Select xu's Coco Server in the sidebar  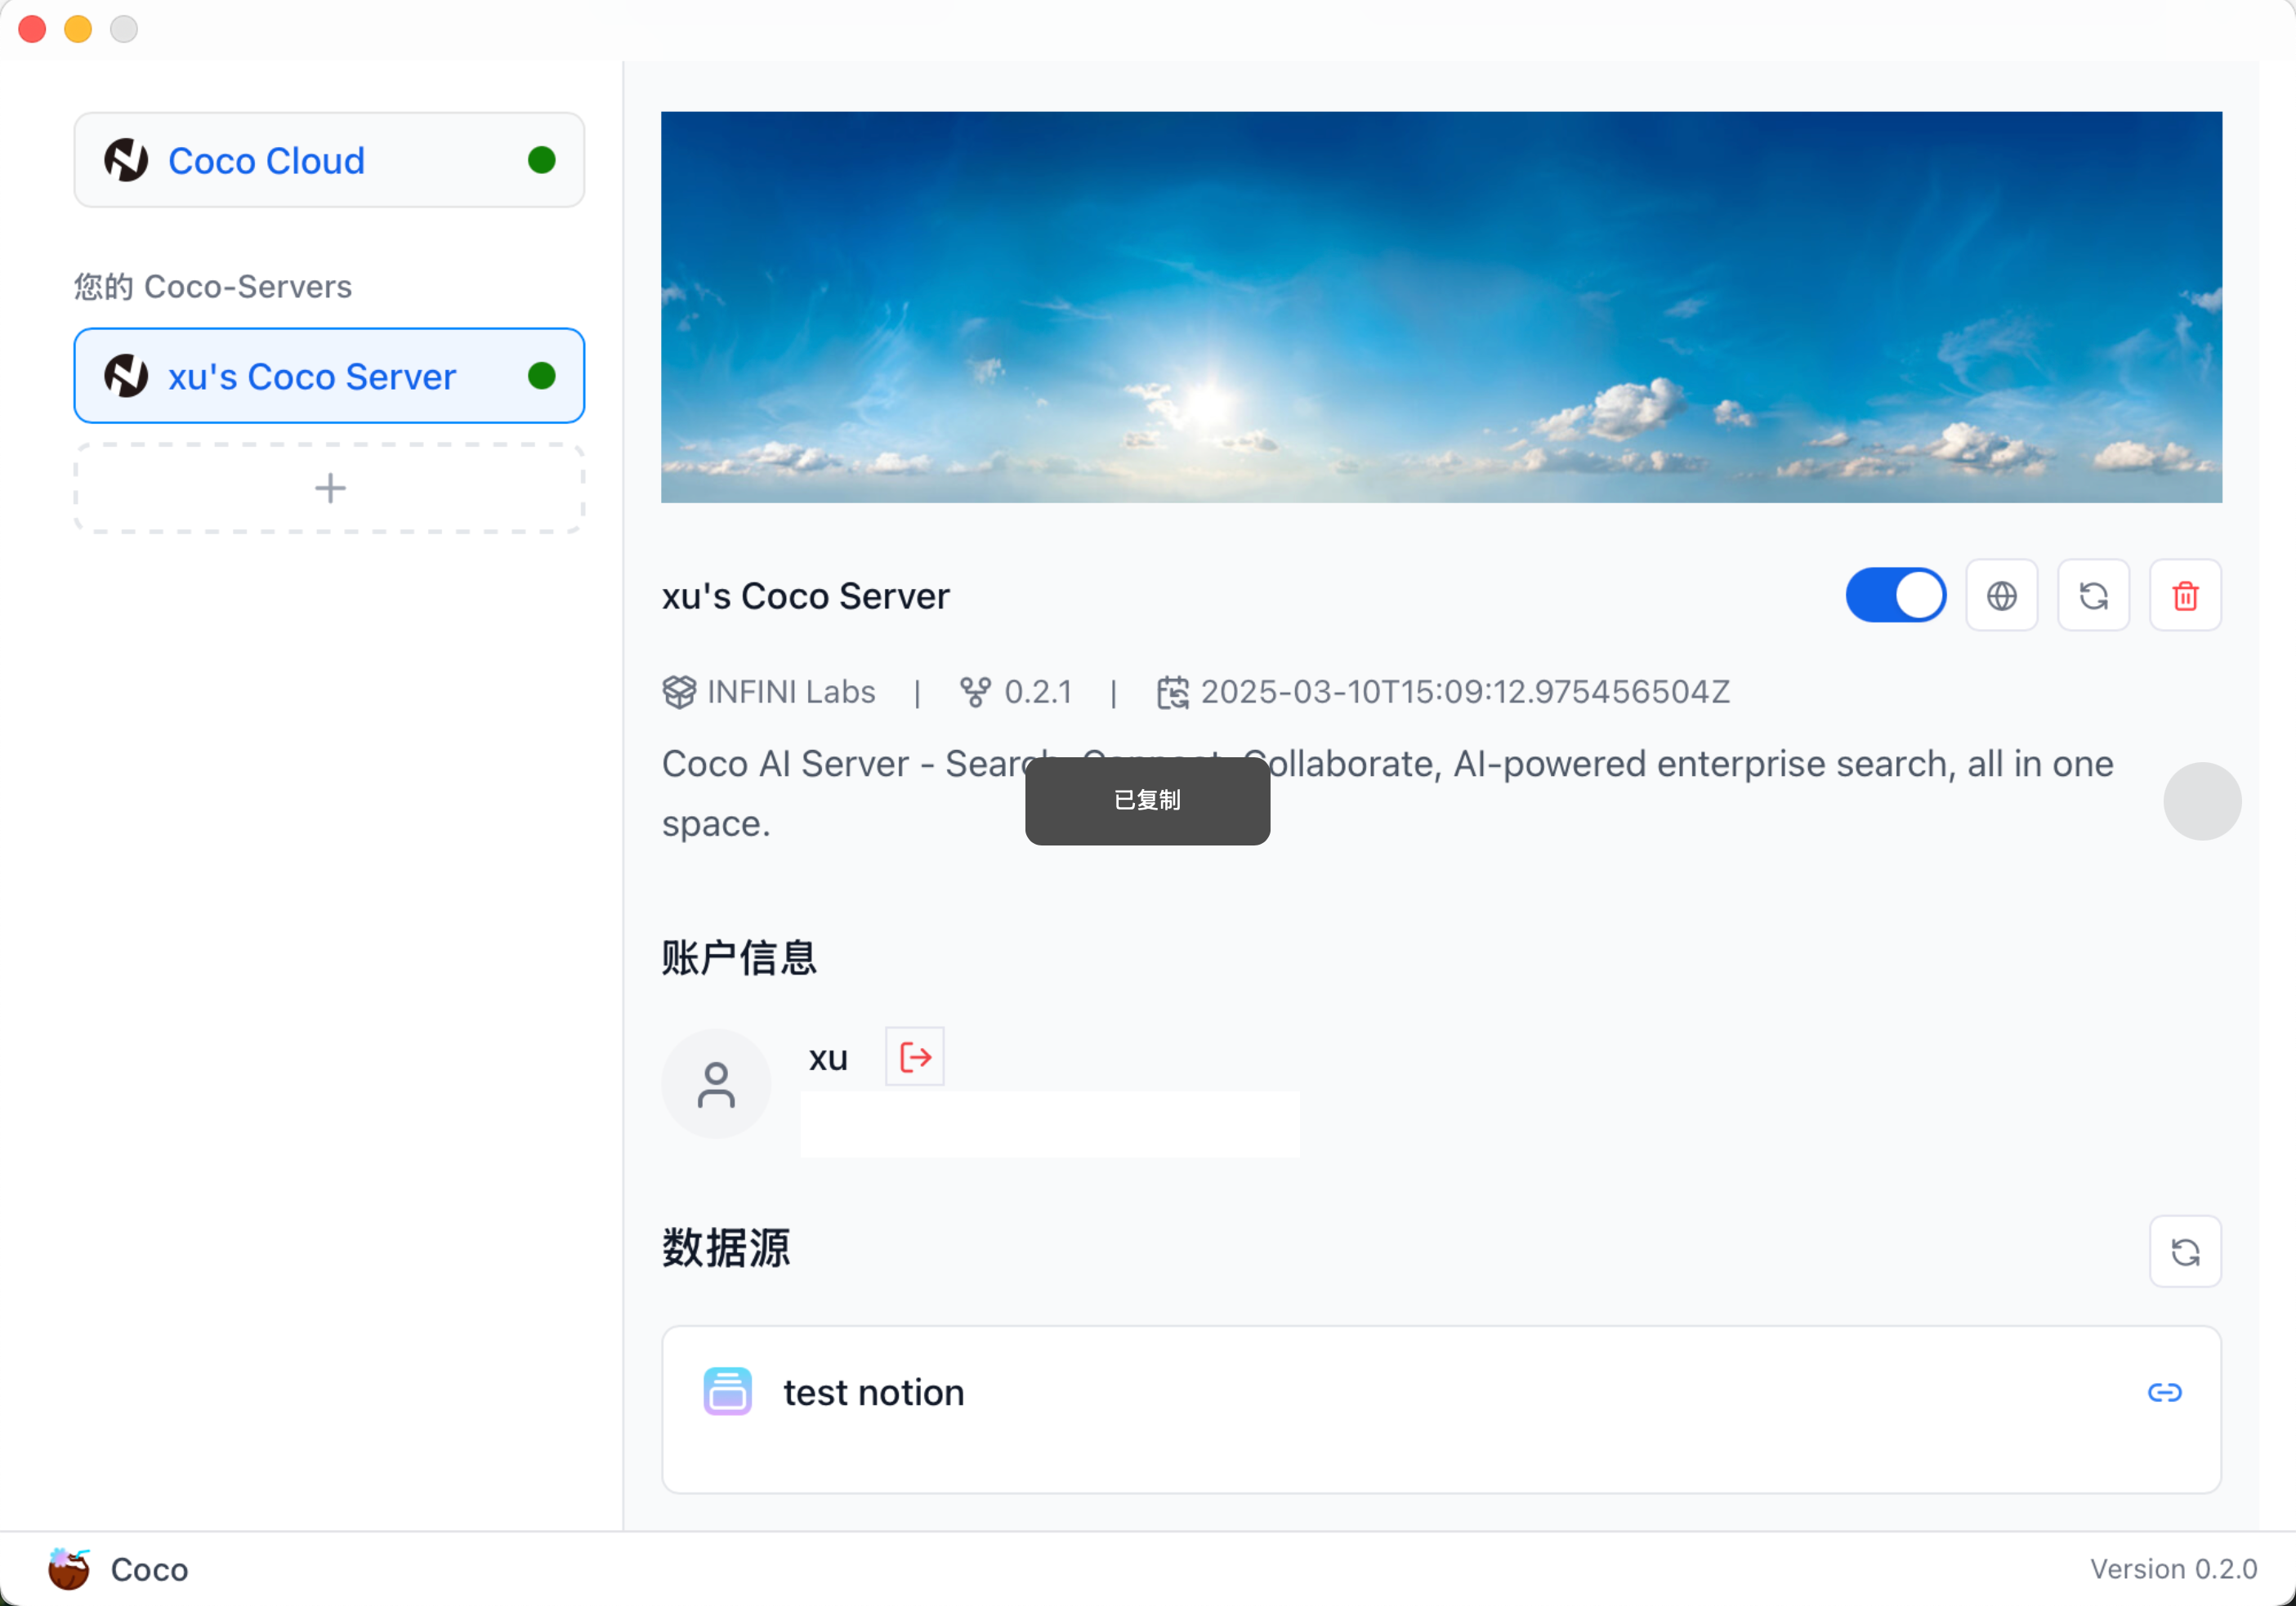point(329,376)
